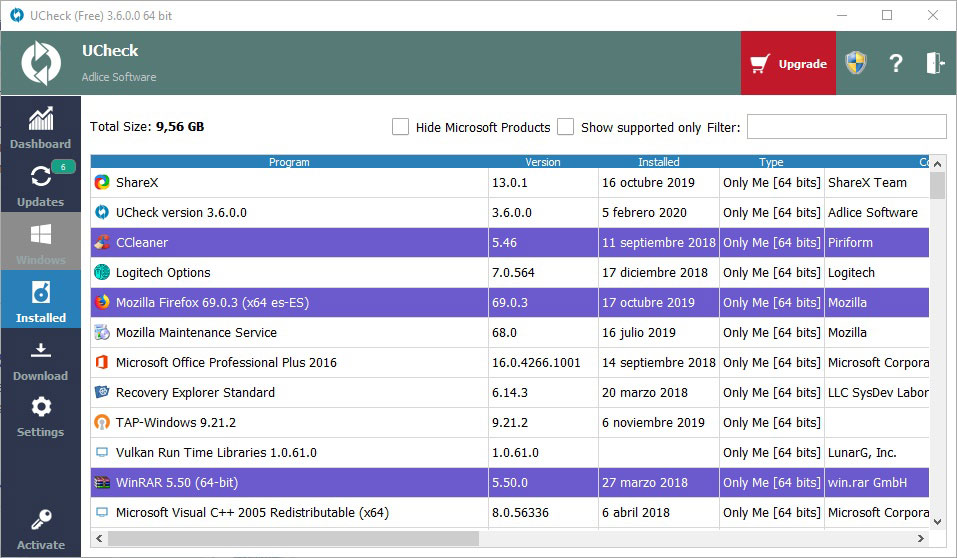Open the Updates section with 6 badge
The height and width of the screenshot is (558, 957).
point(40,184)
